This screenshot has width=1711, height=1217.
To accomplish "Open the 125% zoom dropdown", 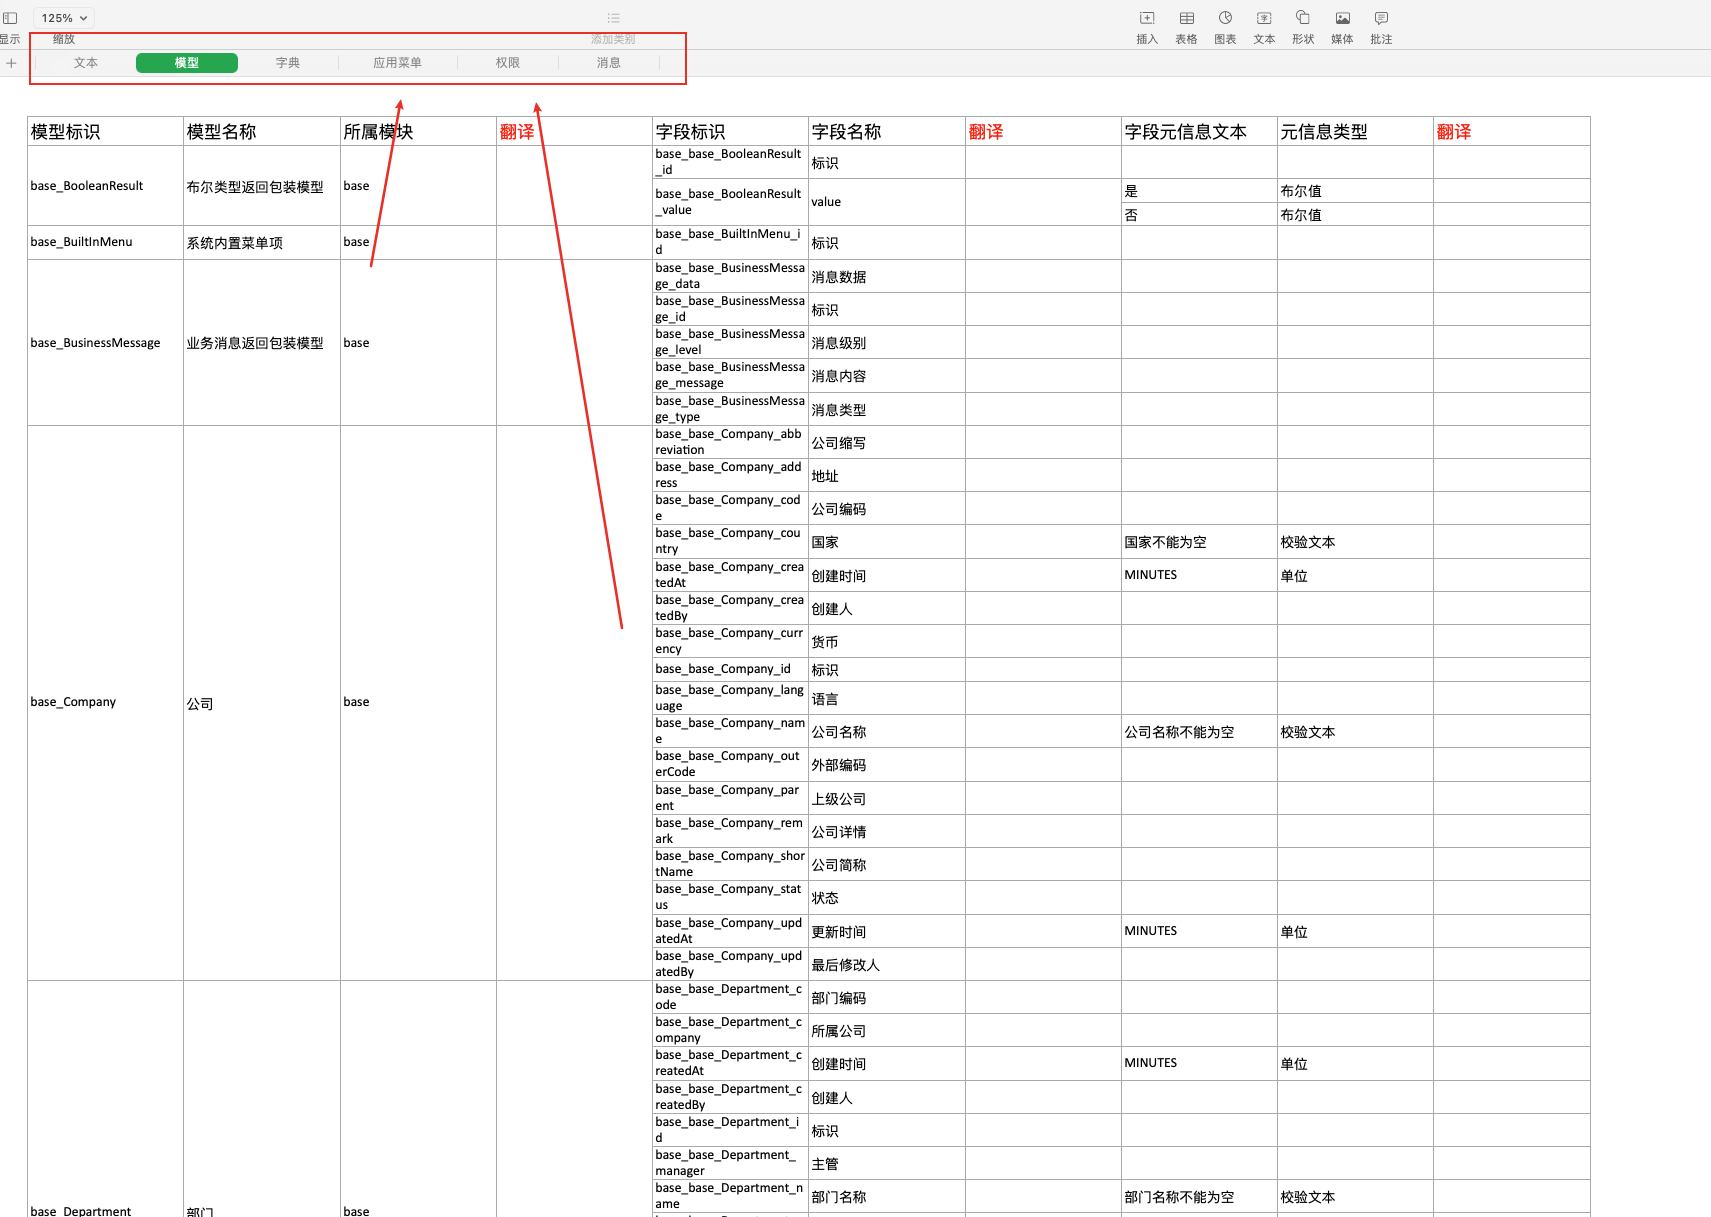I will pyautogui.click(x=64, y=18).
